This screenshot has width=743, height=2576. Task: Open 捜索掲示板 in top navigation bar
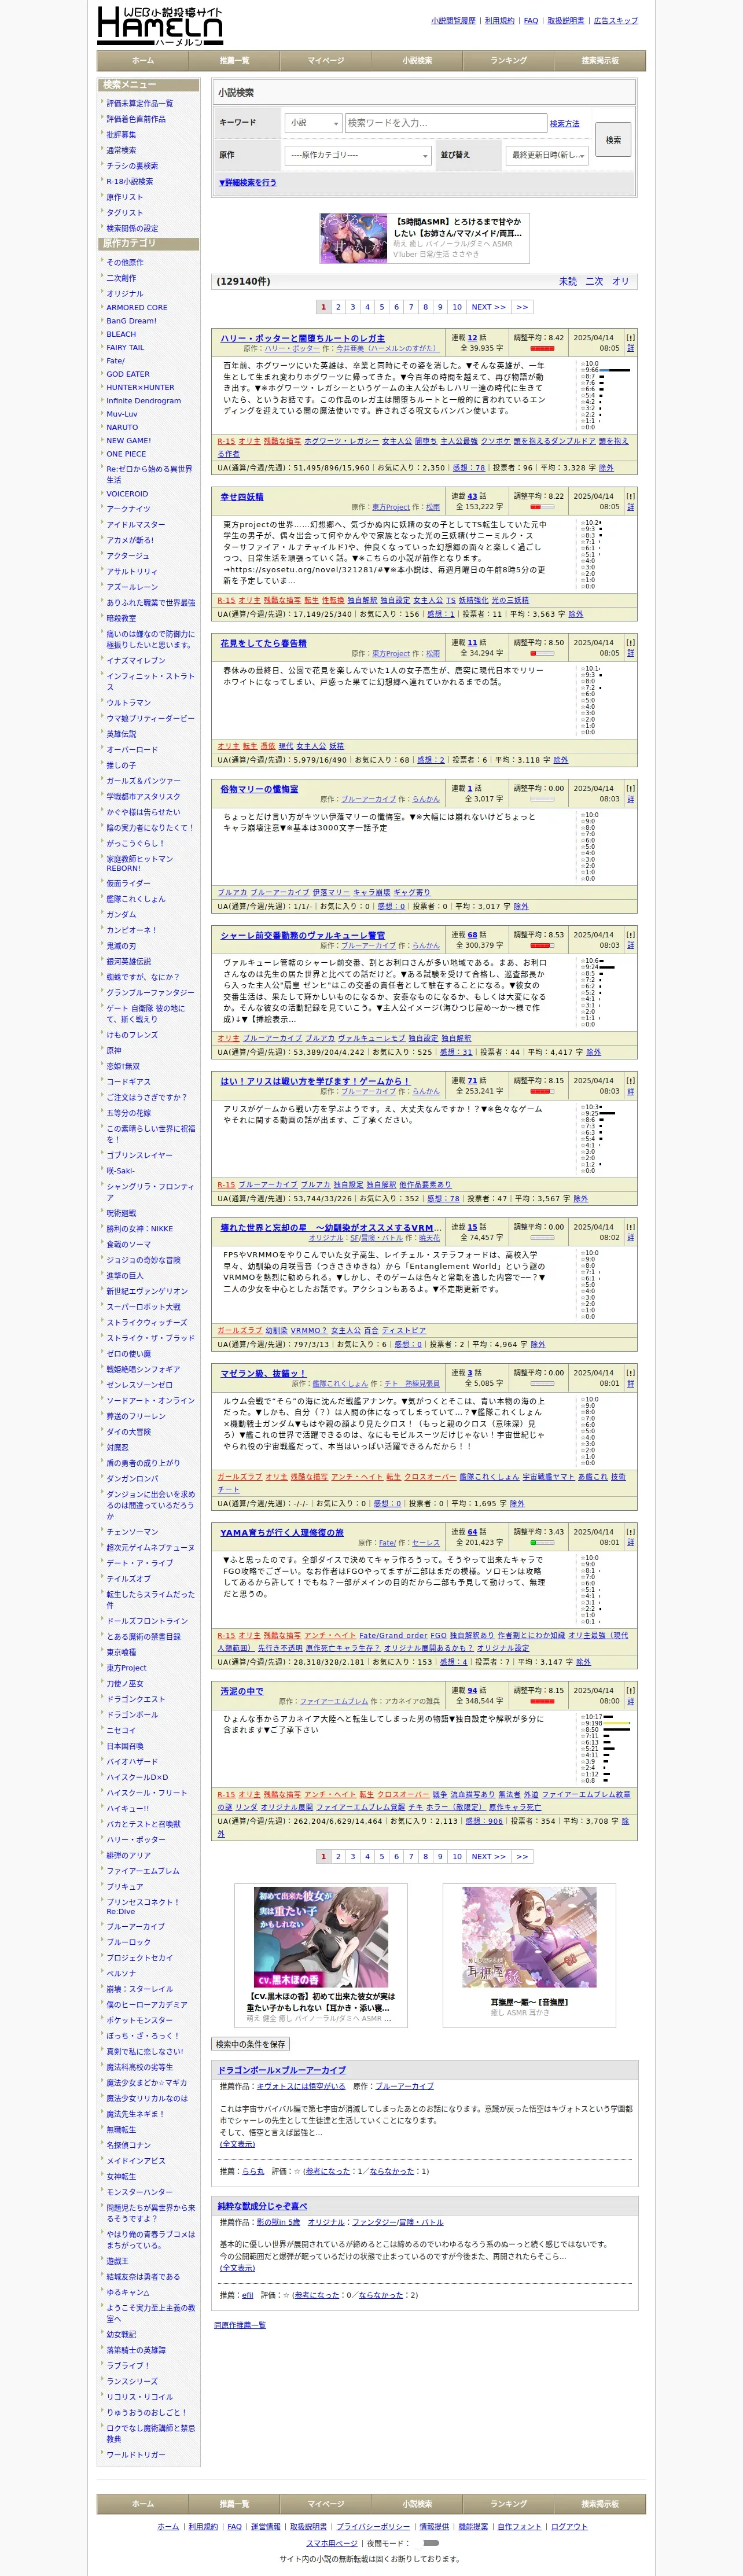(600, 61)
